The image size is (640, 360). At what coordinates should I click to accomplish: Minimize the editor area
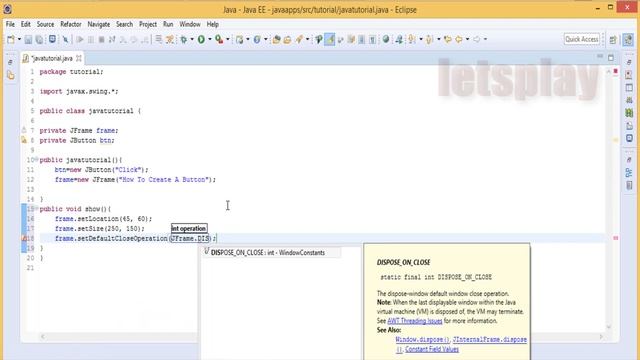(600, 57)
